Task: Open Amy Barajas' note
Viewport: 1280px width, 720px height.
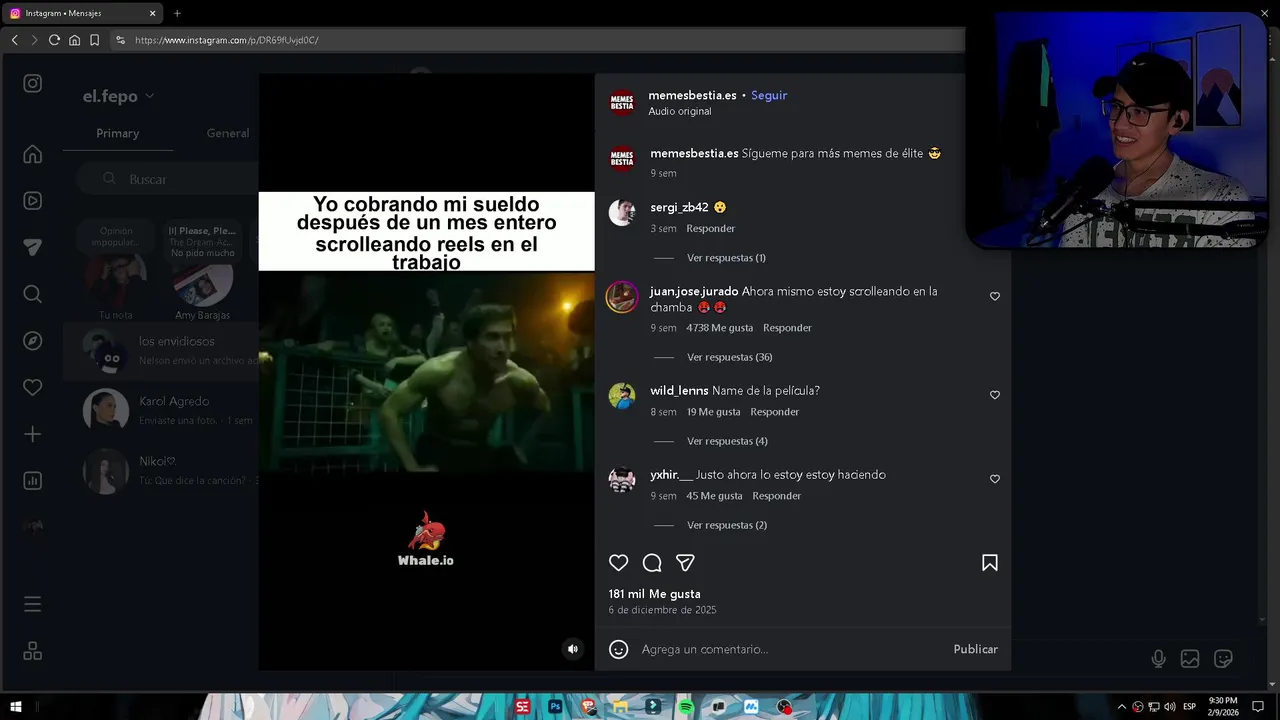Action: click(202, 272)
